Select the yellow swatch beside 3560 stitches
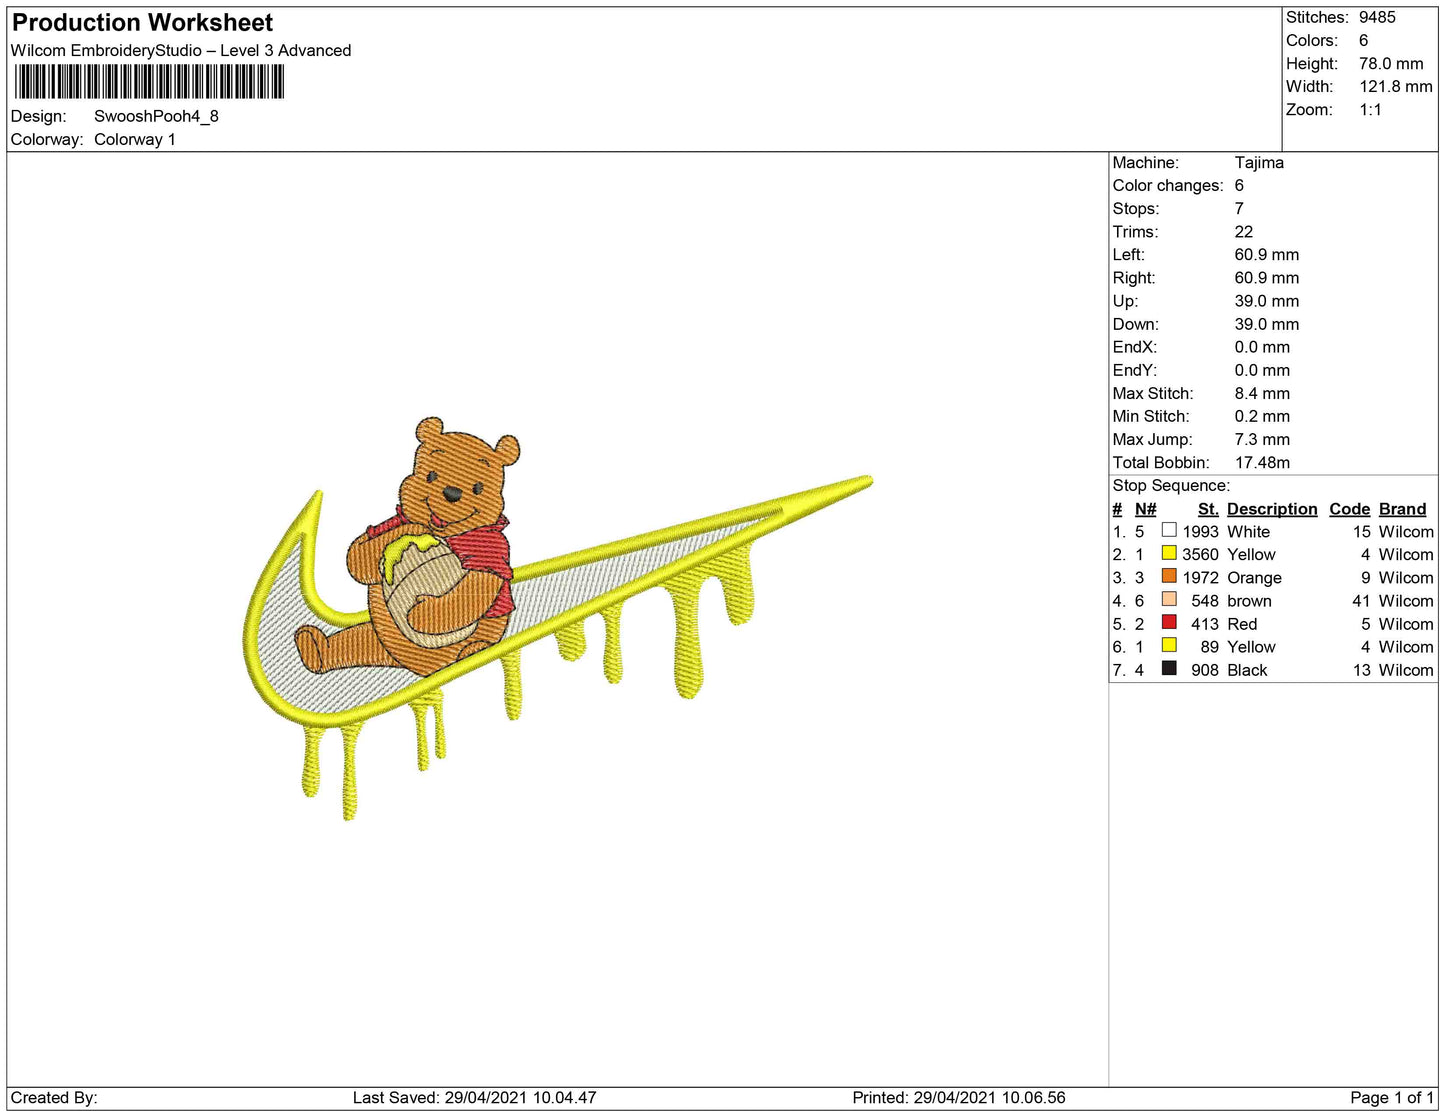Image resolution: width=1445 pixels, height=1112 pixels. pyautogui.click(x=1168, y=553)
